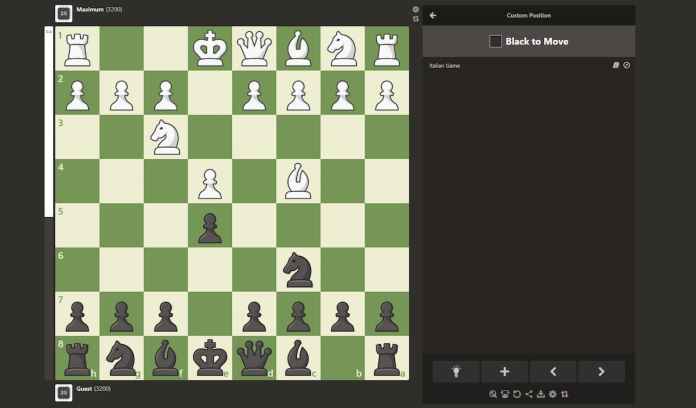Screen dimensions: 696x408
Task: Click the download icon in bottom toolbar
Action: 541,394
